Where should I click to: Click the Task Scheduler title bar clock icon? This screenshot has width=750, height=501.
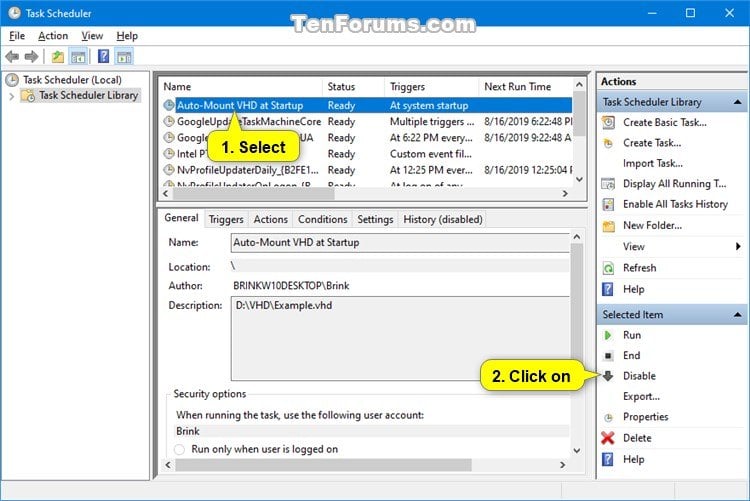pos(14,13)
